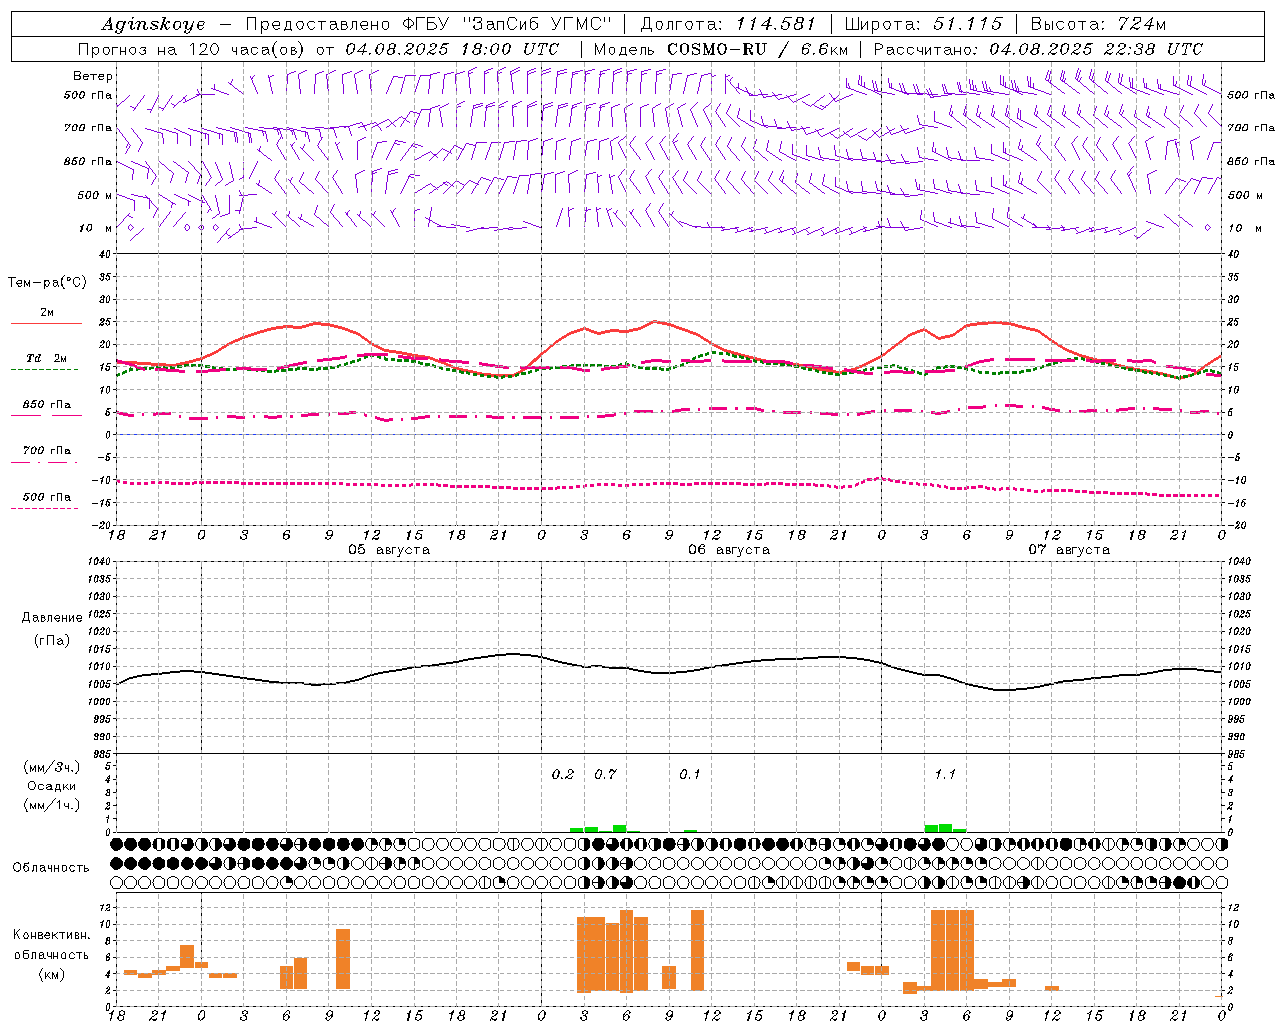Click the "06 августа" date label
The height and width of the screenshot is (1024, 1280).
tap(729, 550)
